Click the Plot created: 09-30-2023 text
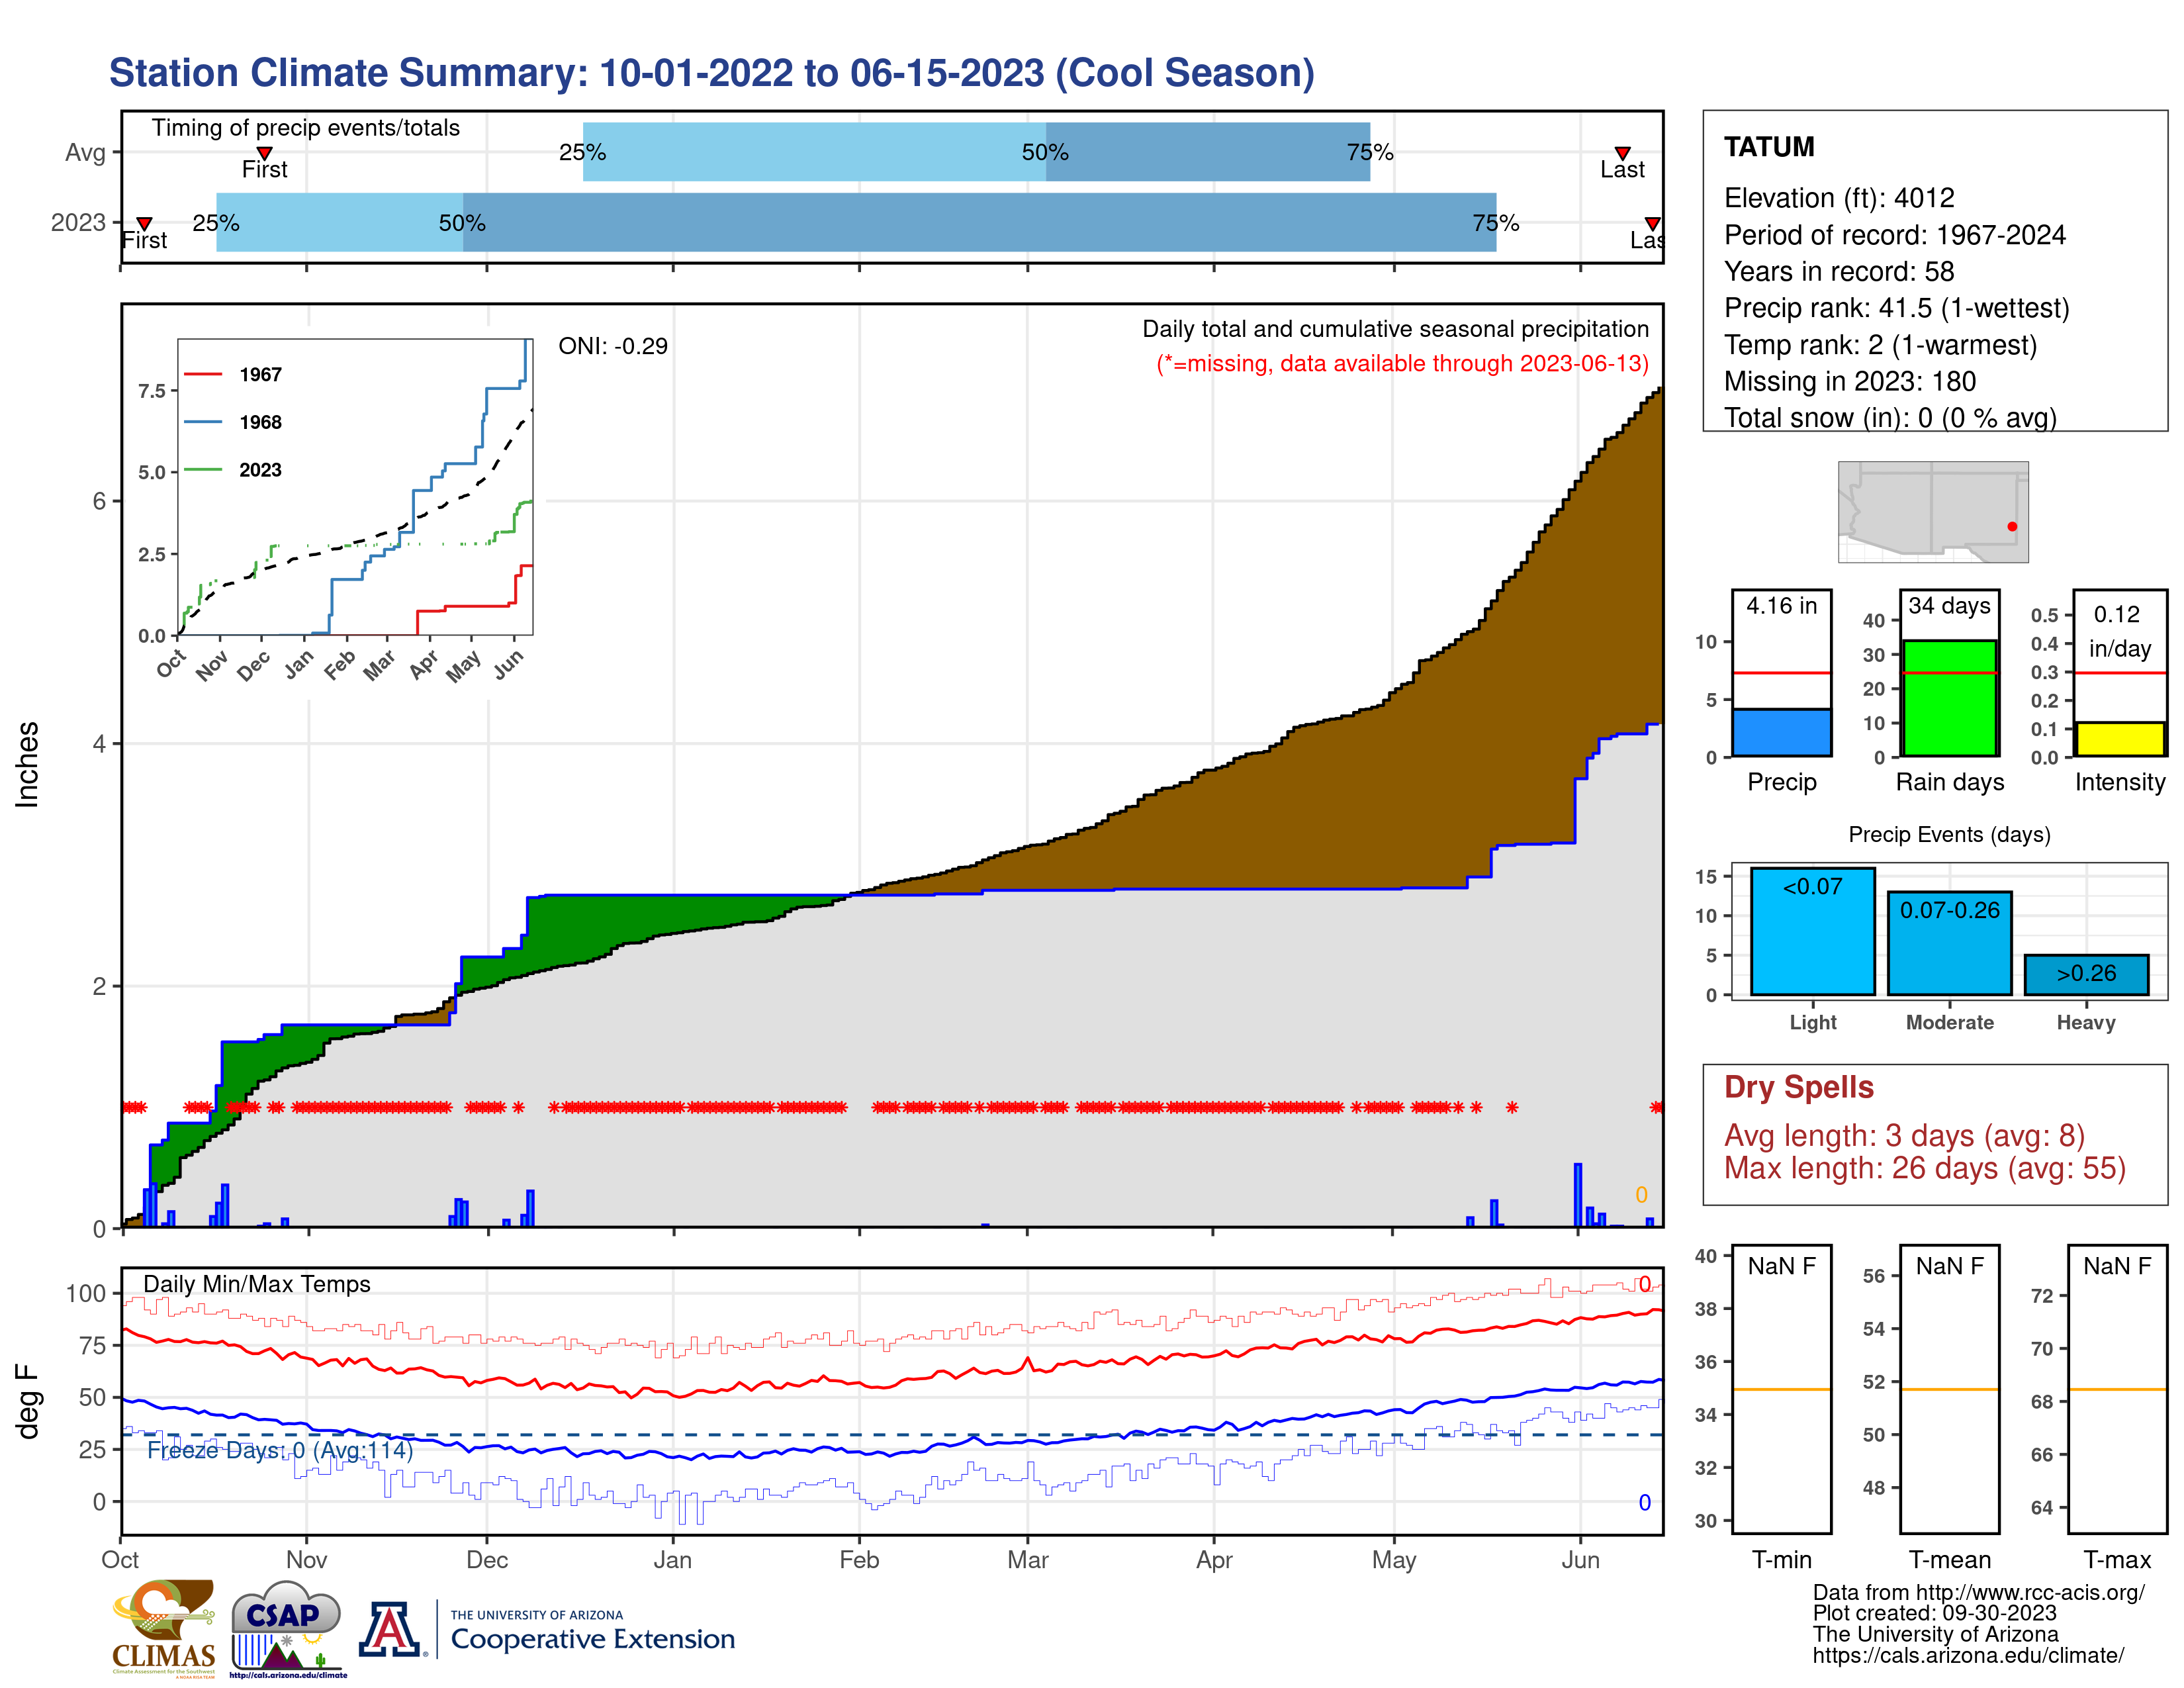This screenshot has height=1688, width=2184. pos(1934,1613)
